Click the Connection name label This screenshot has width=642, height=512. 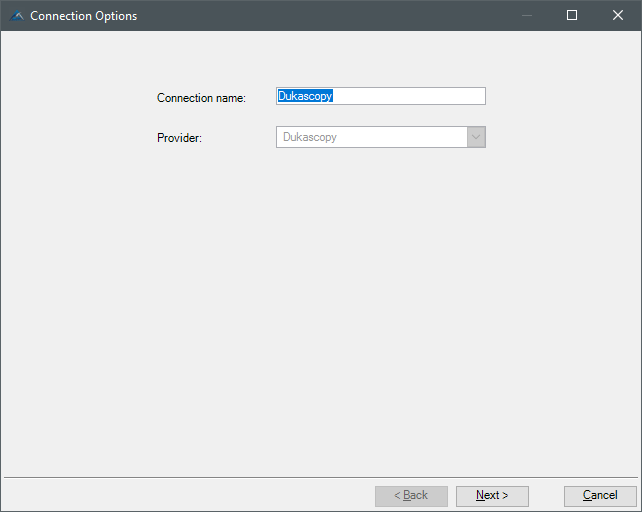point(201,98)
